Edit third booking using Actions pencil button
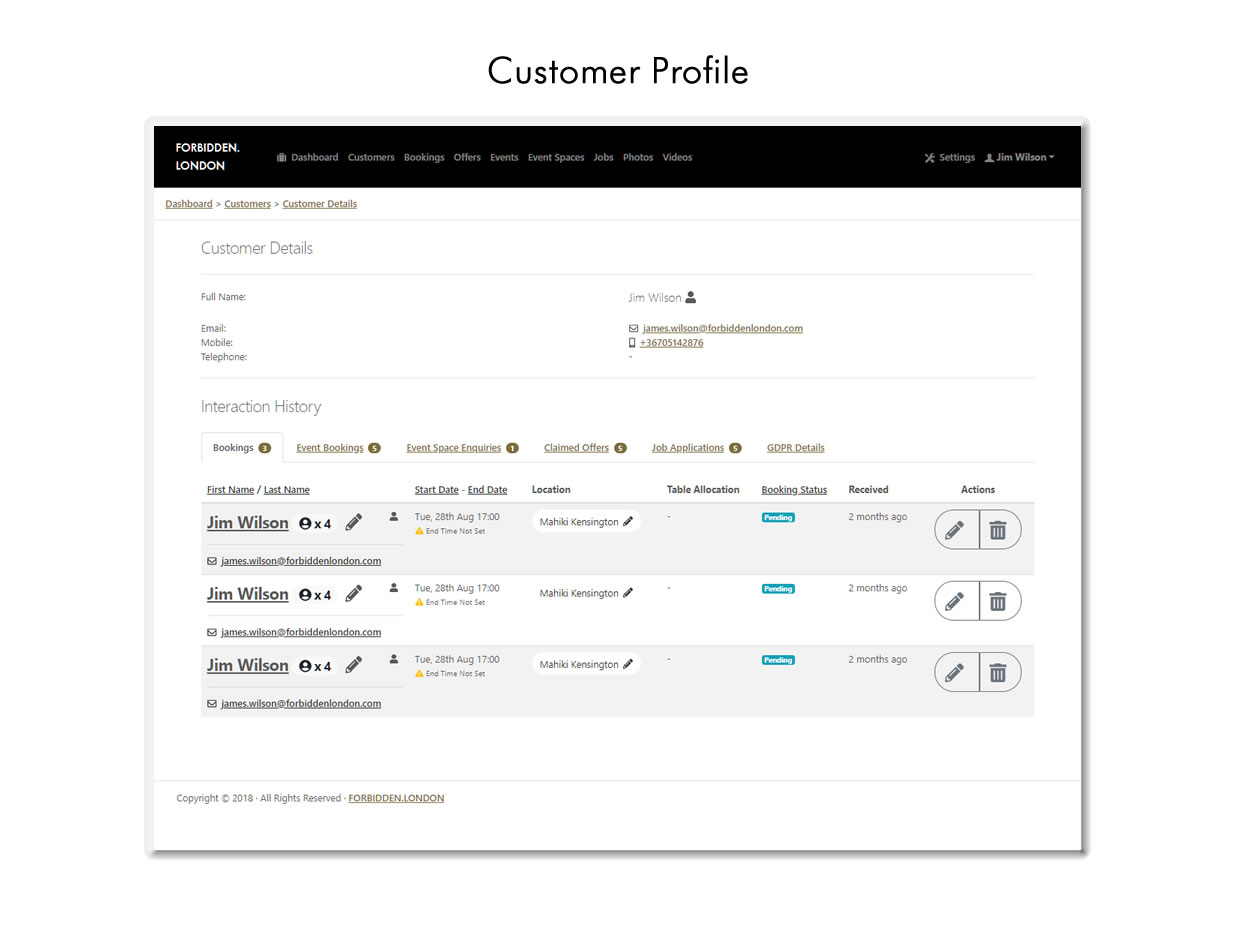The width and height of the screenshot is (1235, 925). coord(956,672)
